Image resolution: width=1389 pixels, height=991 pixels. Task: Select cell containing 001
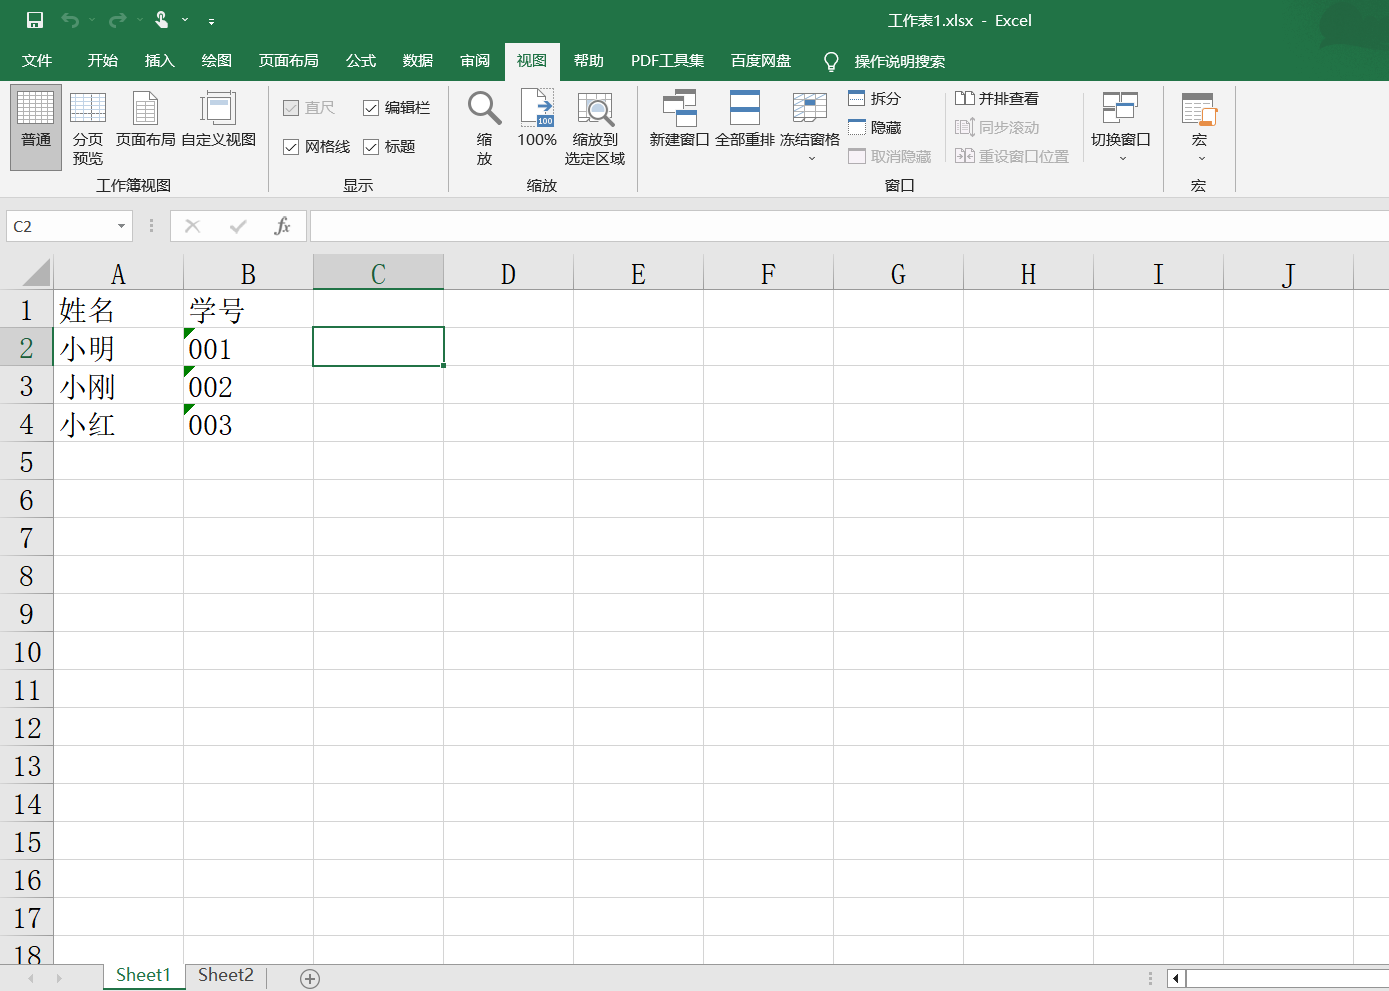click(248, 347)
